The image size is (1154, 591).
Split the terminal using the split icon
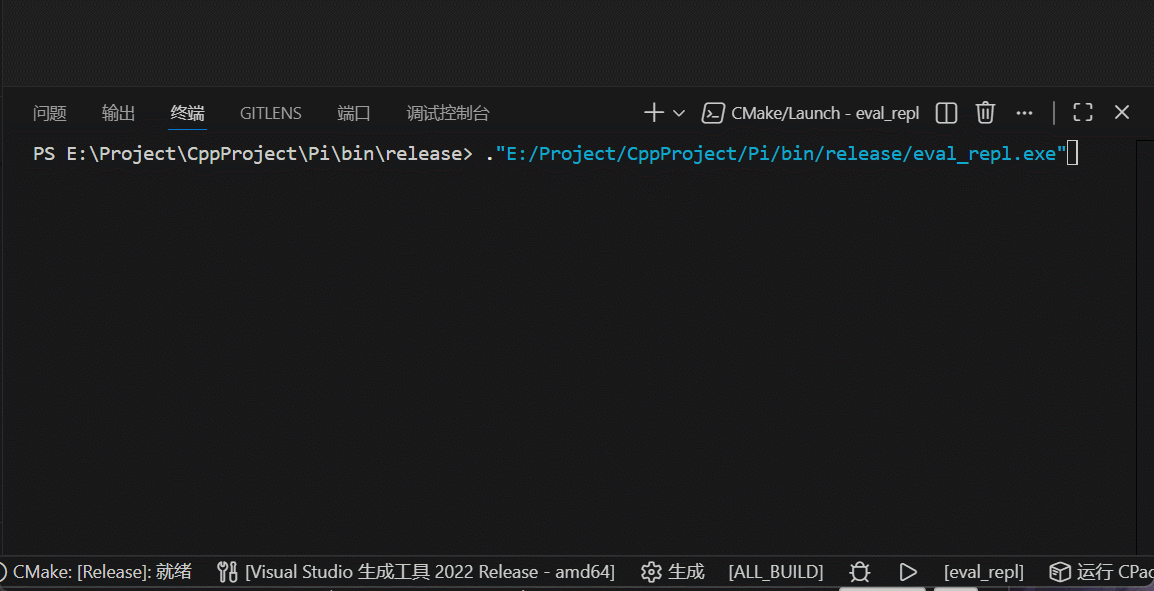coord(946,113)
